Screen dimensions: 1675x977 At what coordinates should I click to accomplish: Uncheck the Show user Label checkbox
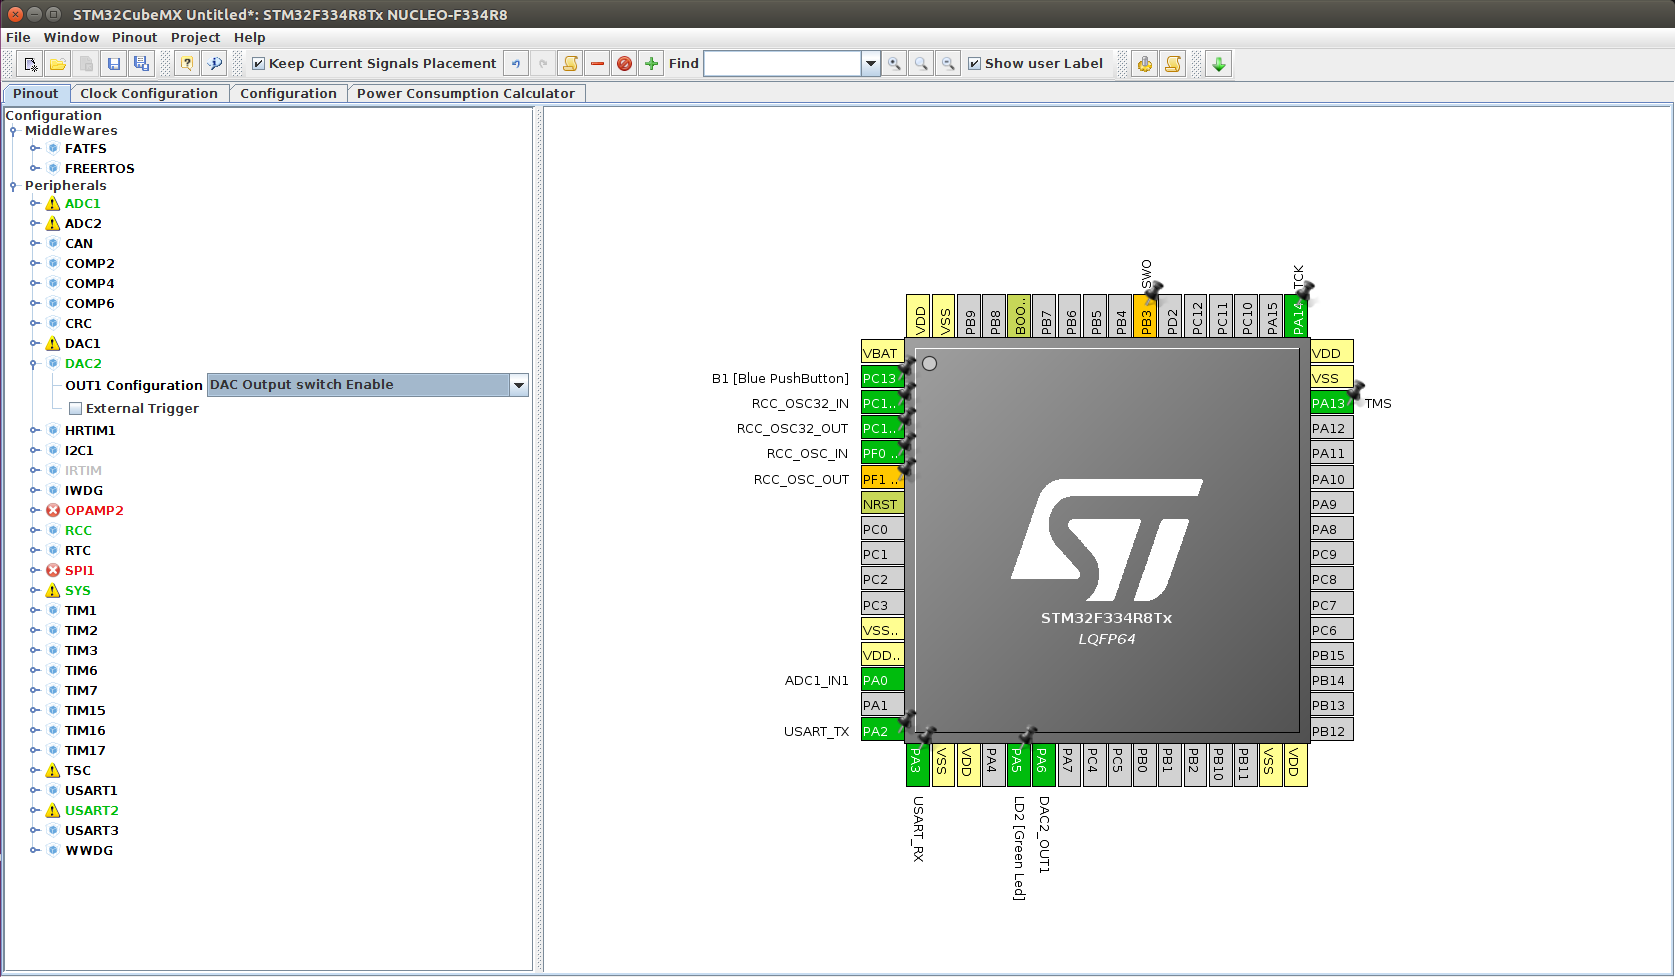[x=974, y=64]
